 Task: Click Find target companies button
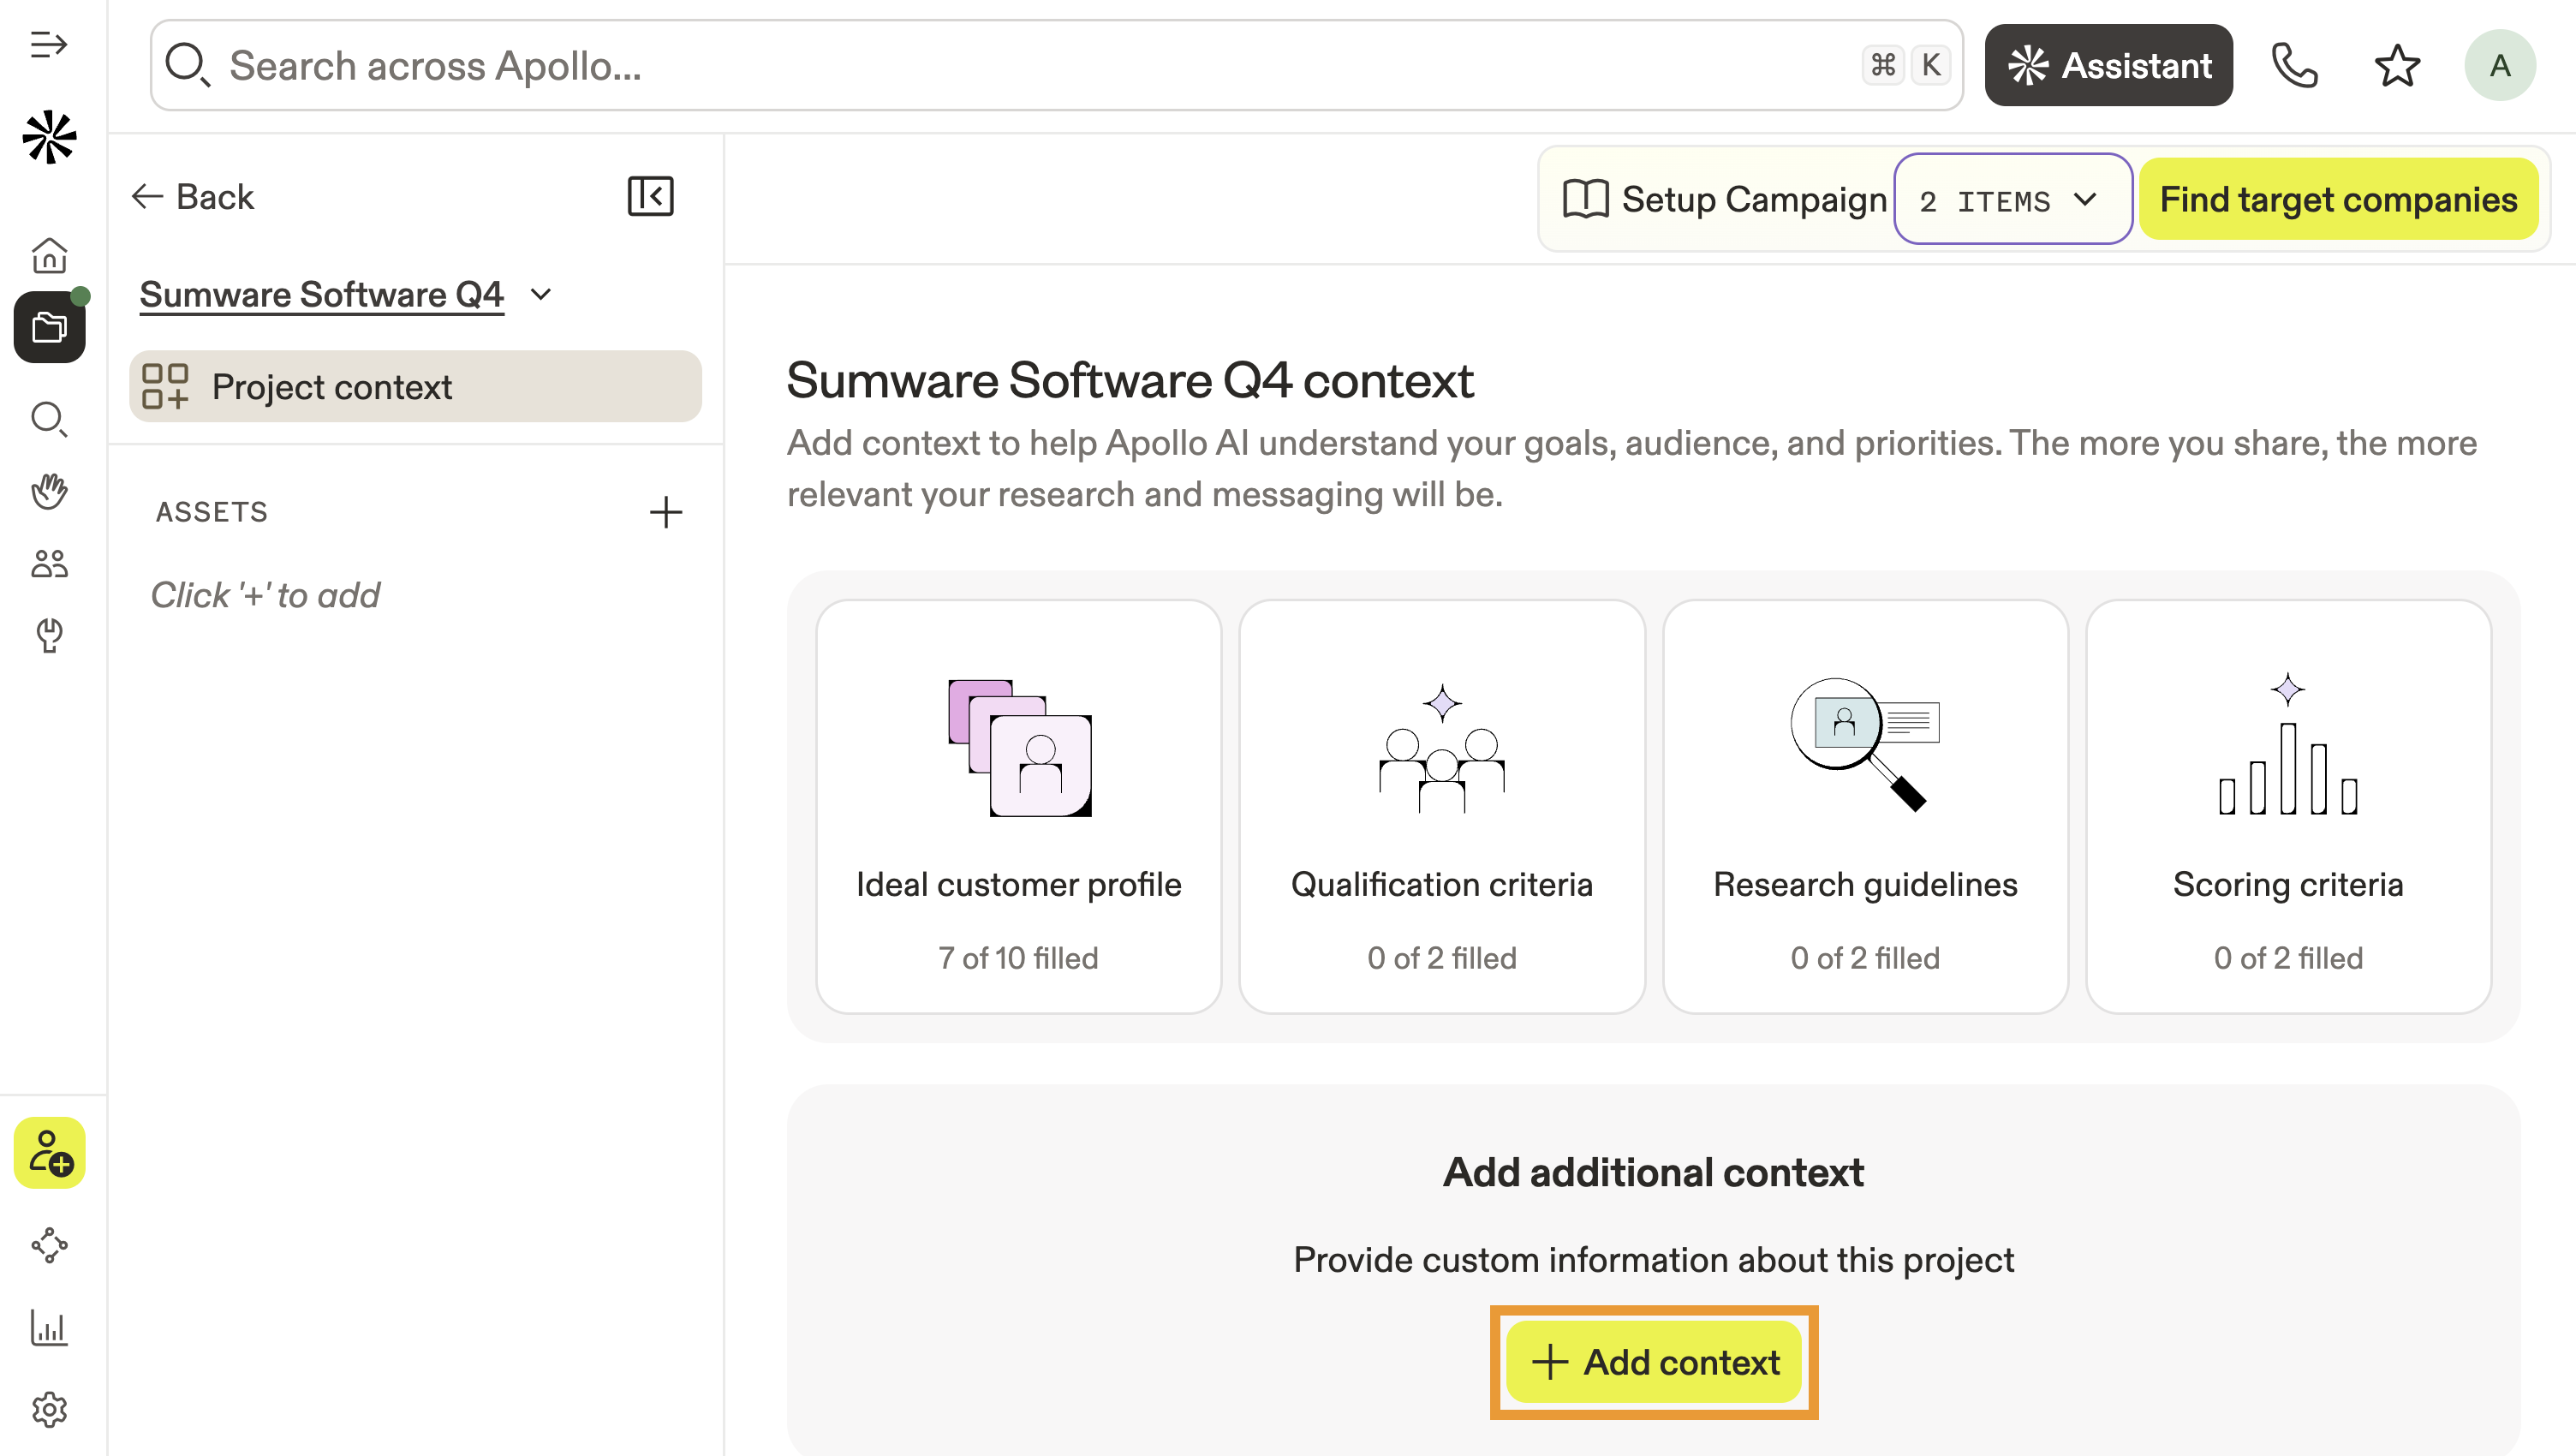point(2338,200)
